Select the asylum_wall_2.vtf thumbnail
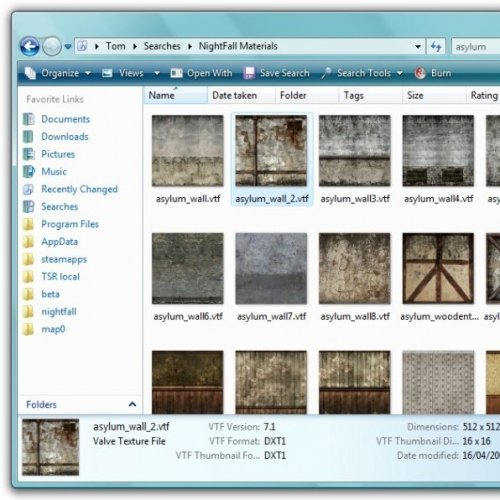Screen dimensions: 500x500 point(271,151)
